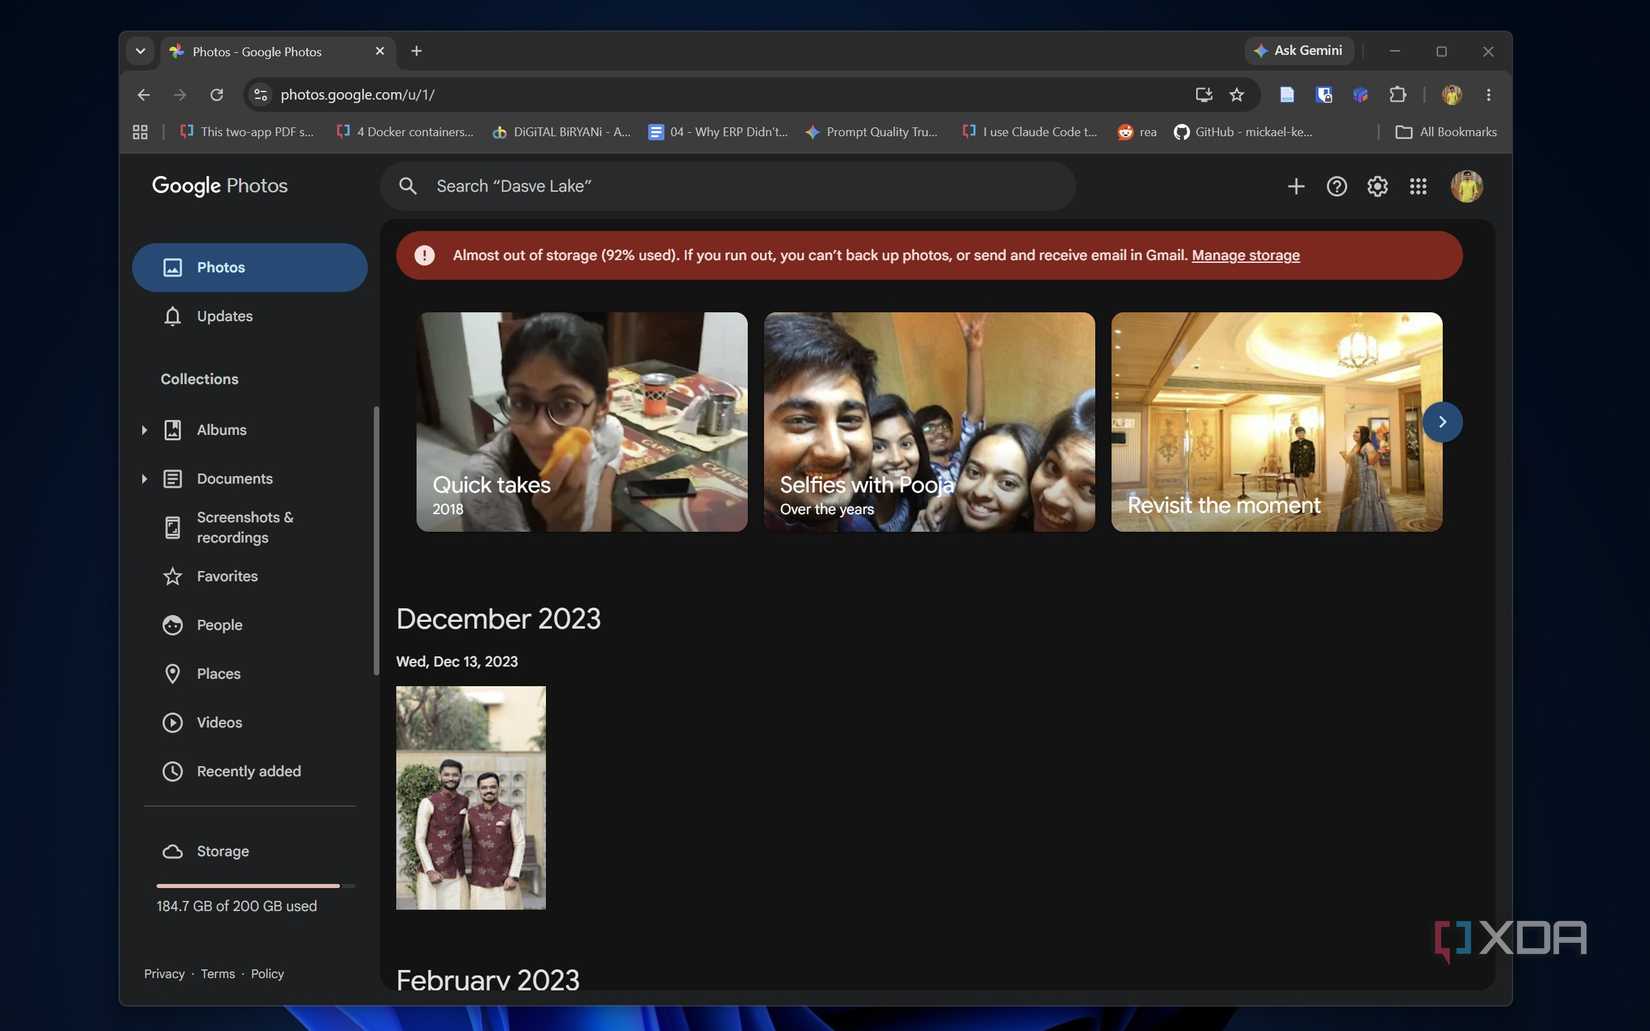1650x1031 pixels.
Task: Open the Create plus icon
Action: pos(1296,186)
